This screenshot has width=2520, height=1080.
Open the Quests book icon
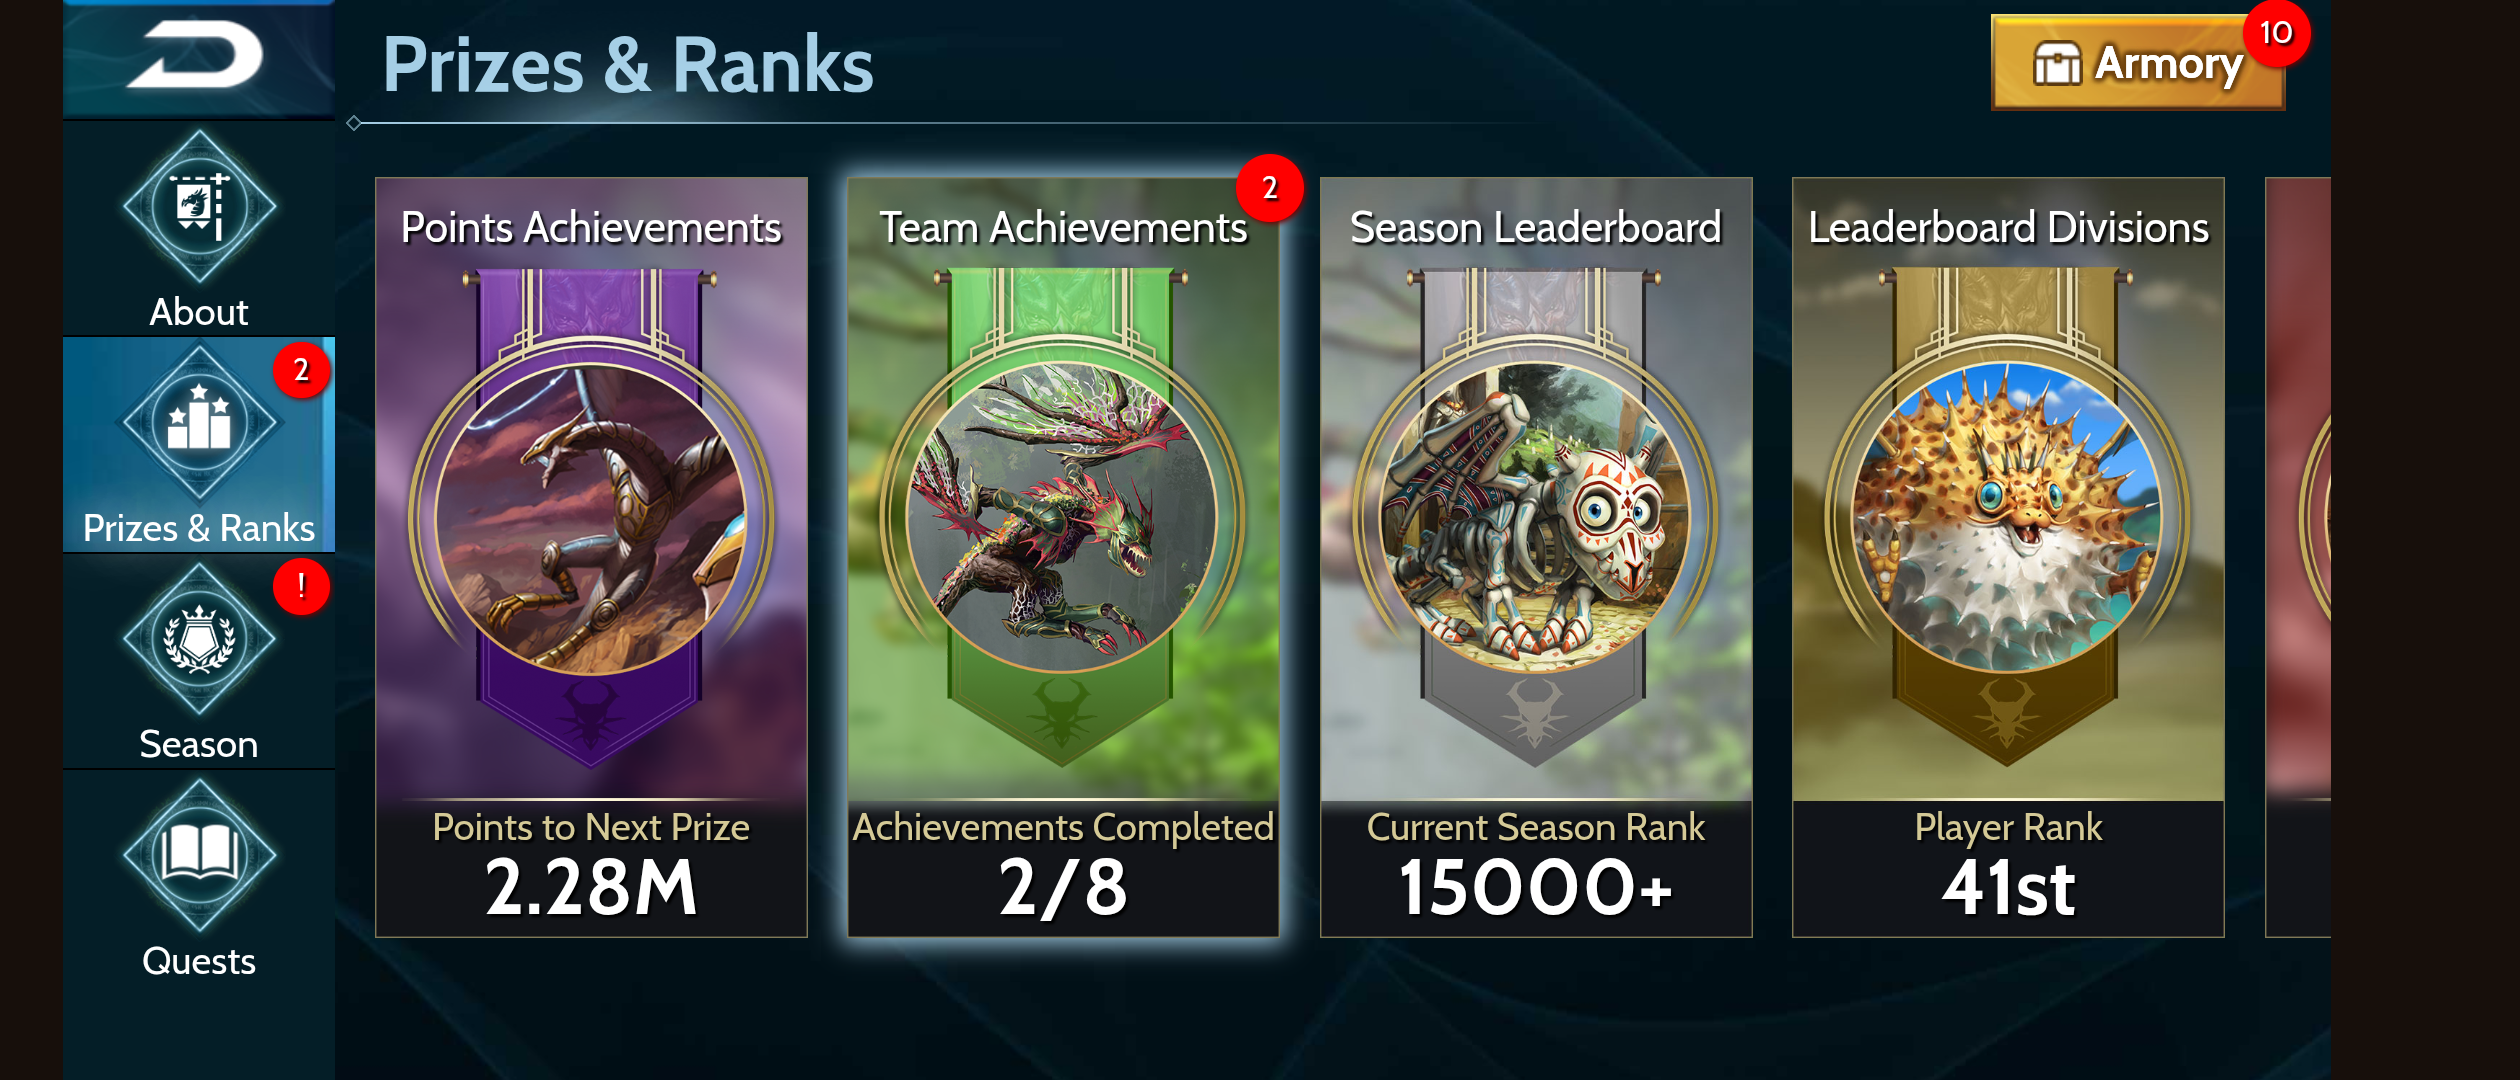(x=199, y=854)
